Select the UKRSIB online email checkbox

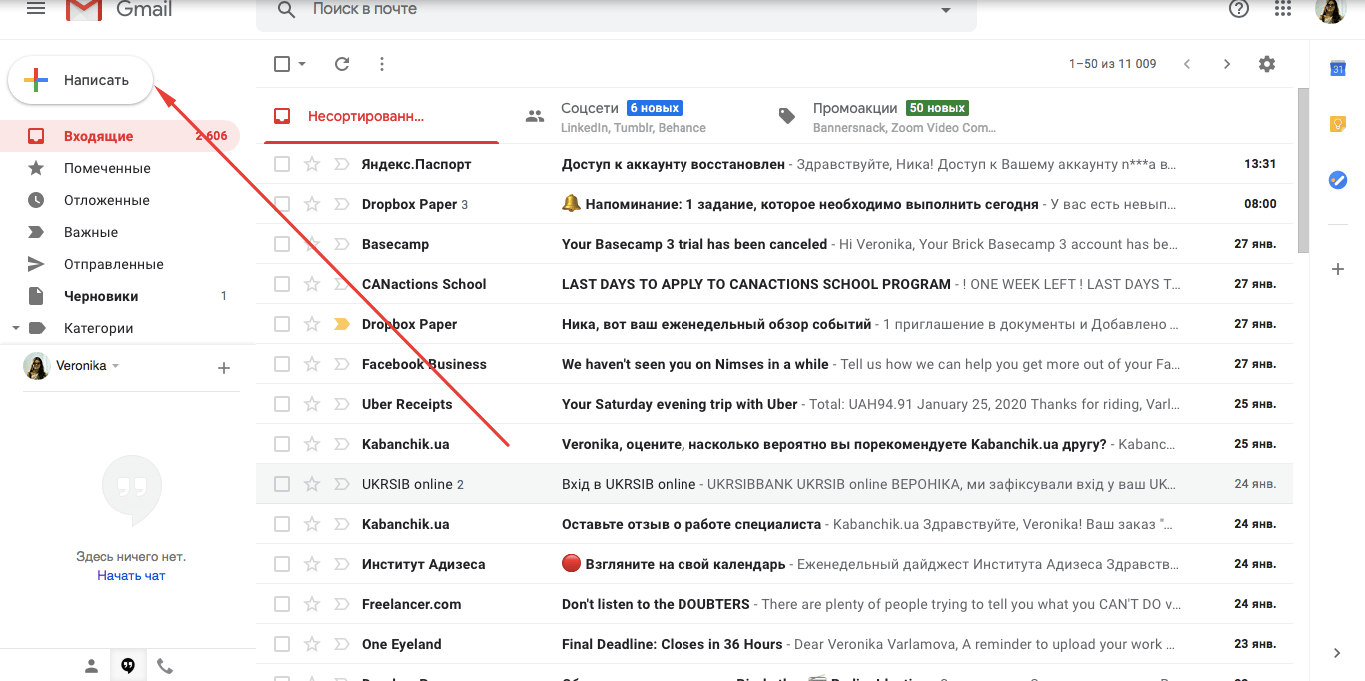(282, 484)
